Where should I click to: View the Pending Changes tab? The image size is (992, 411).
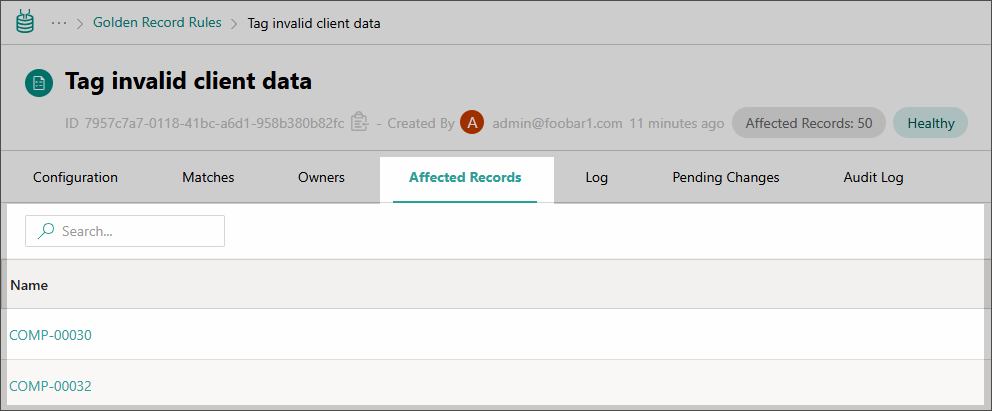pyautogui.click(x=725, y=178)
